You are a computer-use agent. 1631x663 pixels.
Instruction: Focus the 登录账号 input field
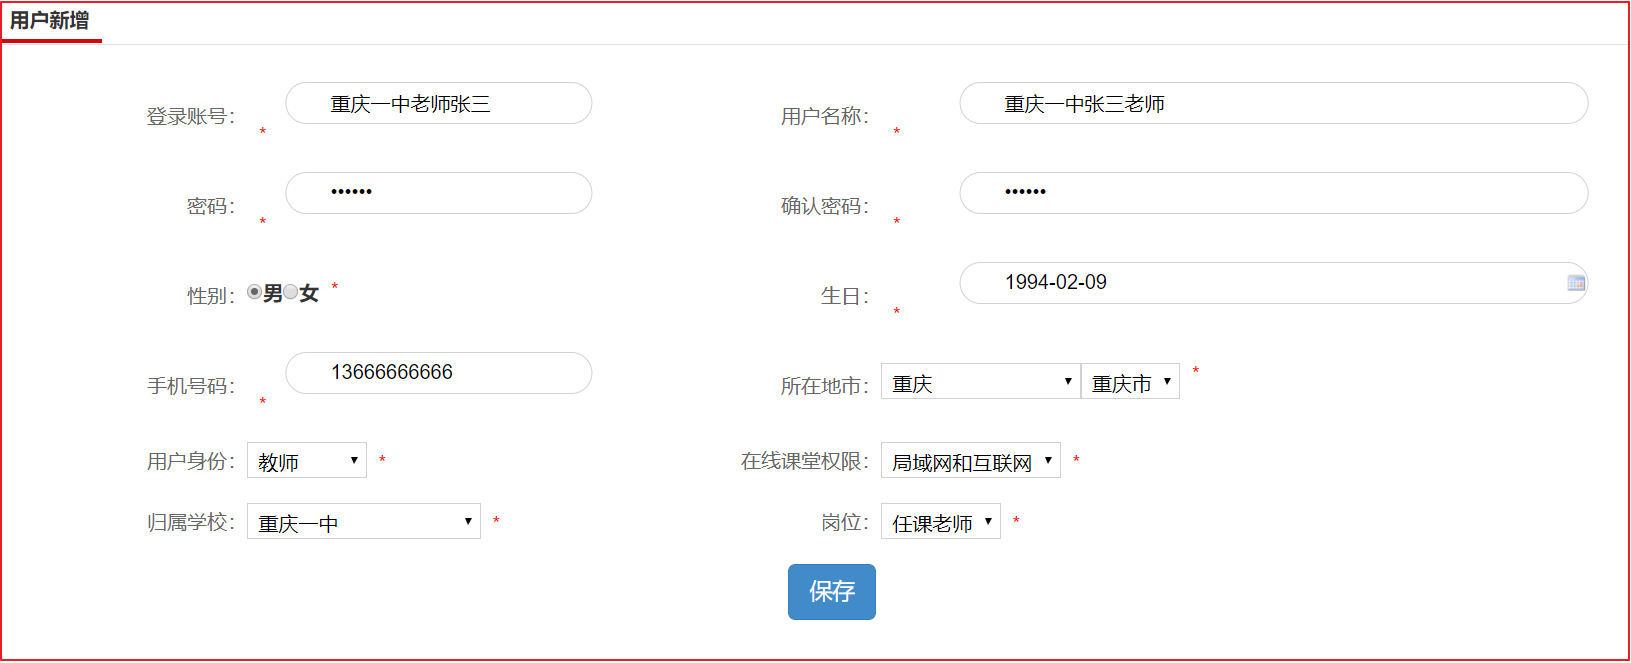point(439,103)
